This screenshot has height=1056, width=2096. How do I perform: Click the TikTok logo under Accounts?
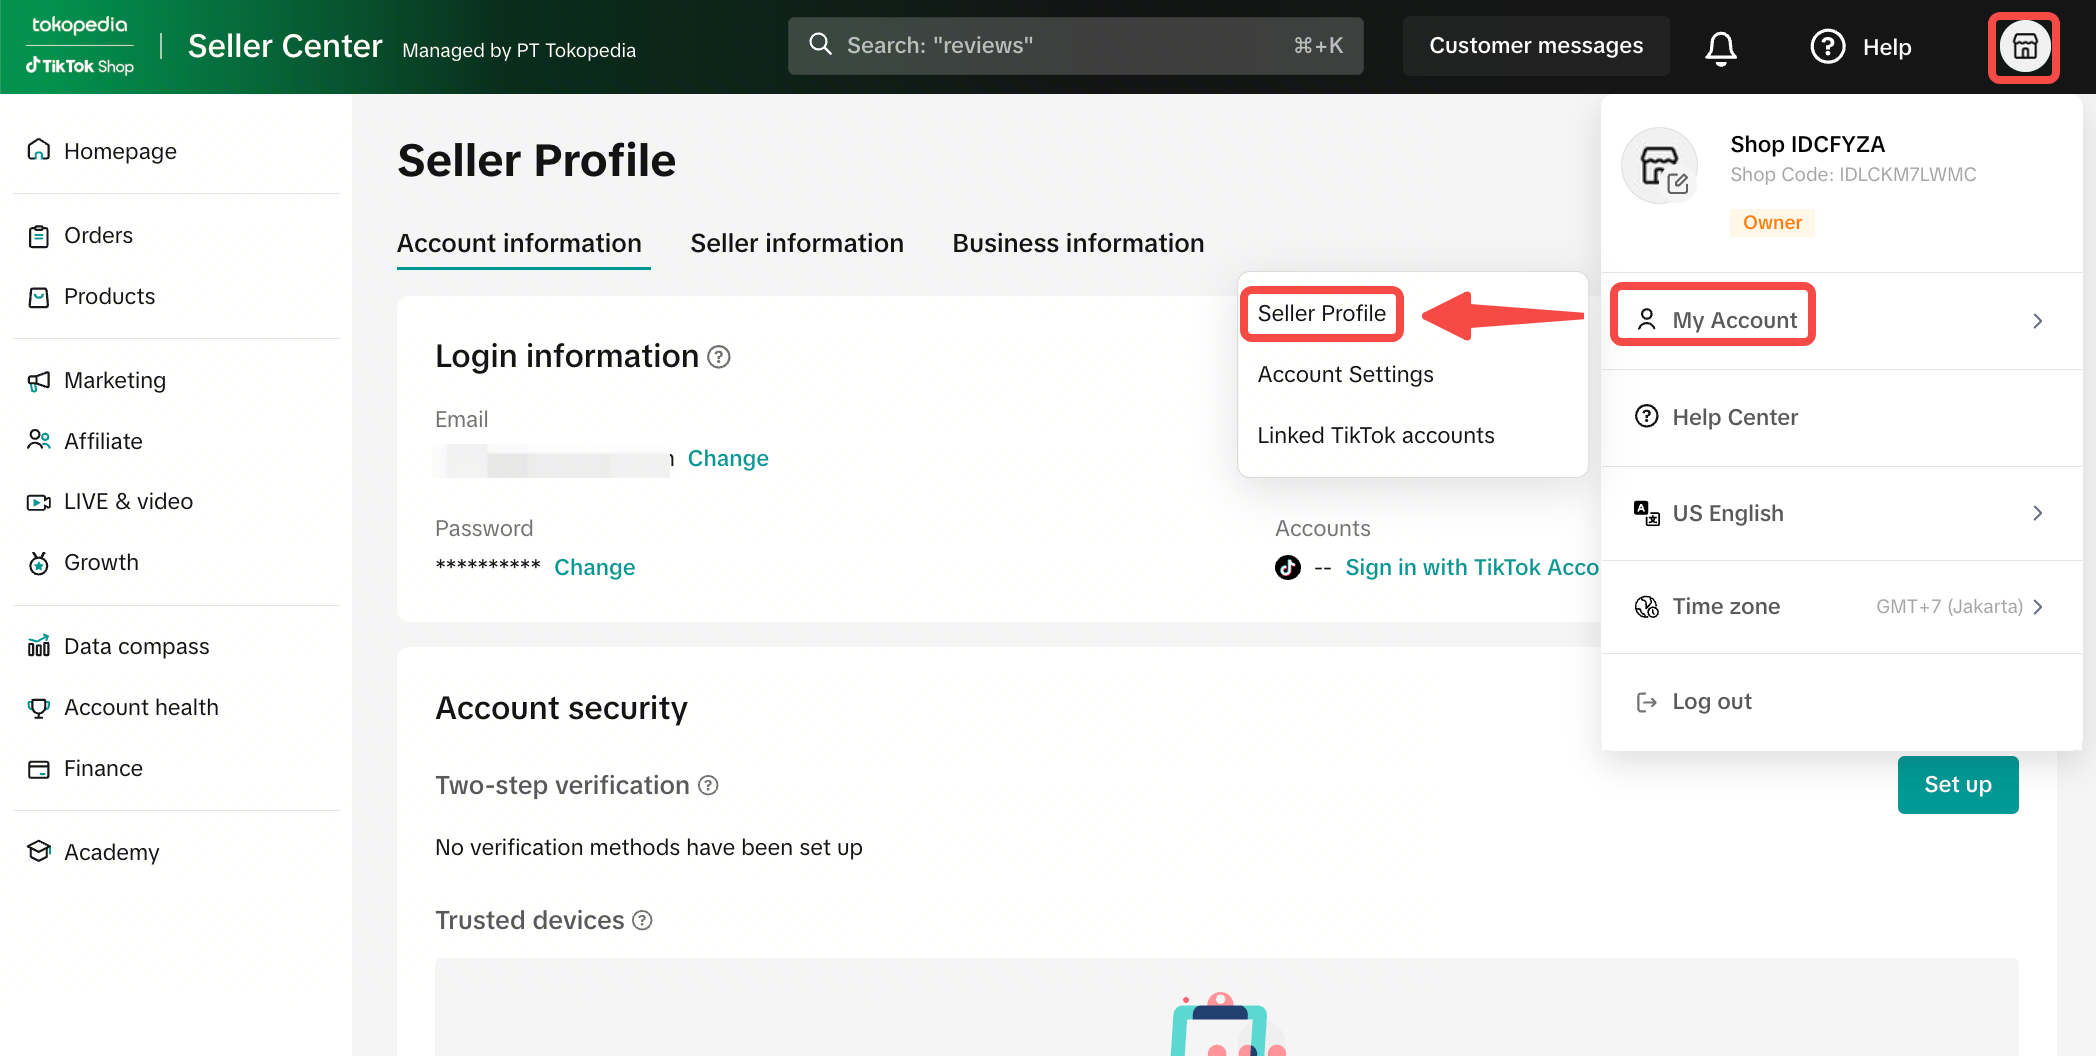1288,568
